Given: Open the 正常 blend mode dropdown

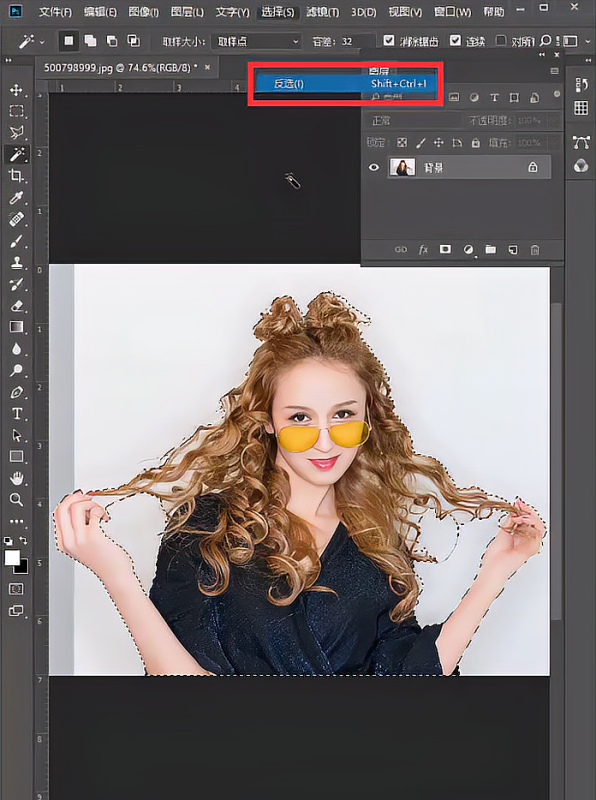Looking at the screenshot, I should (413, 120).
